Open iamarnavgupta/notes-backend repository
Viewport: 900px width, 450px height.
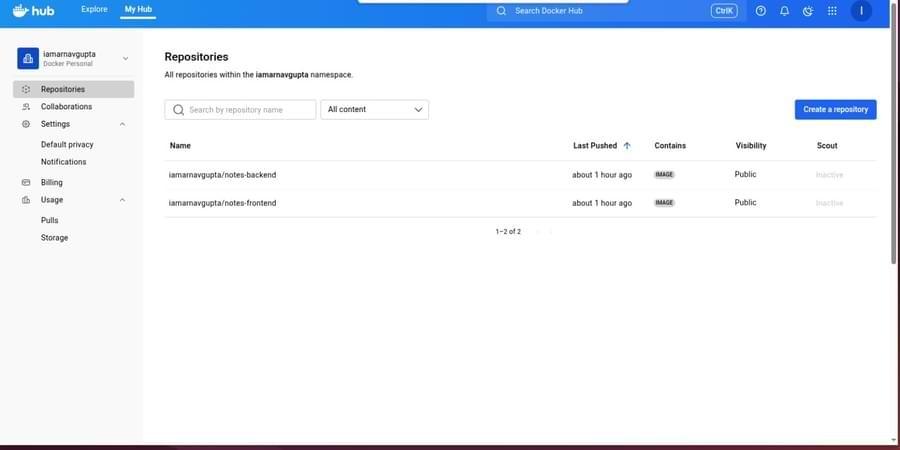(222, 174)
